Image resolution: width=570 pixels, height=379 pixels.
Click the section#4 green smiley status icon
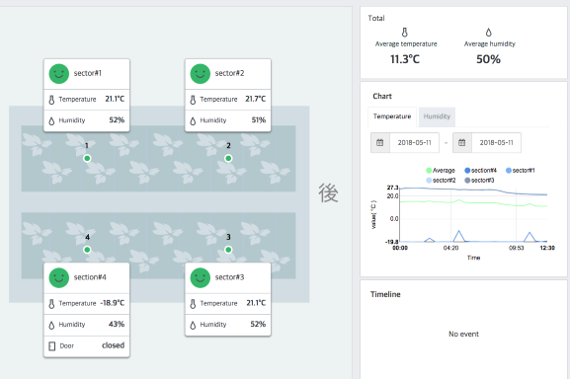tap(59, 278)
